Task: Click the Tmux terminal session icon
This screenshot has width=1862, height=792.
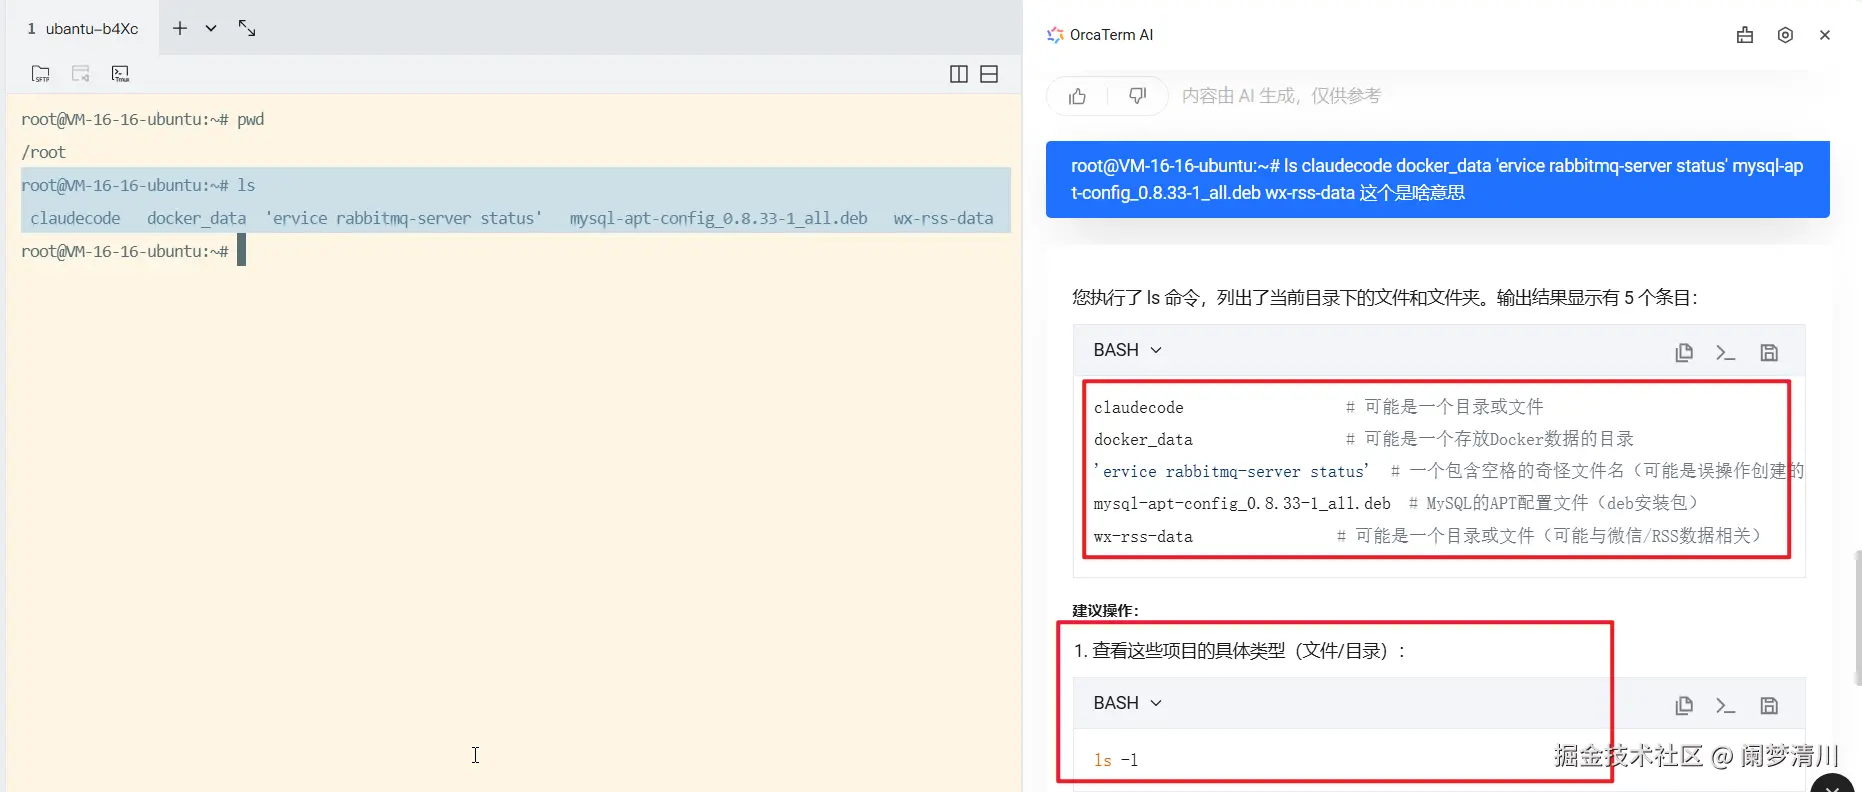Action: point(120,74)
